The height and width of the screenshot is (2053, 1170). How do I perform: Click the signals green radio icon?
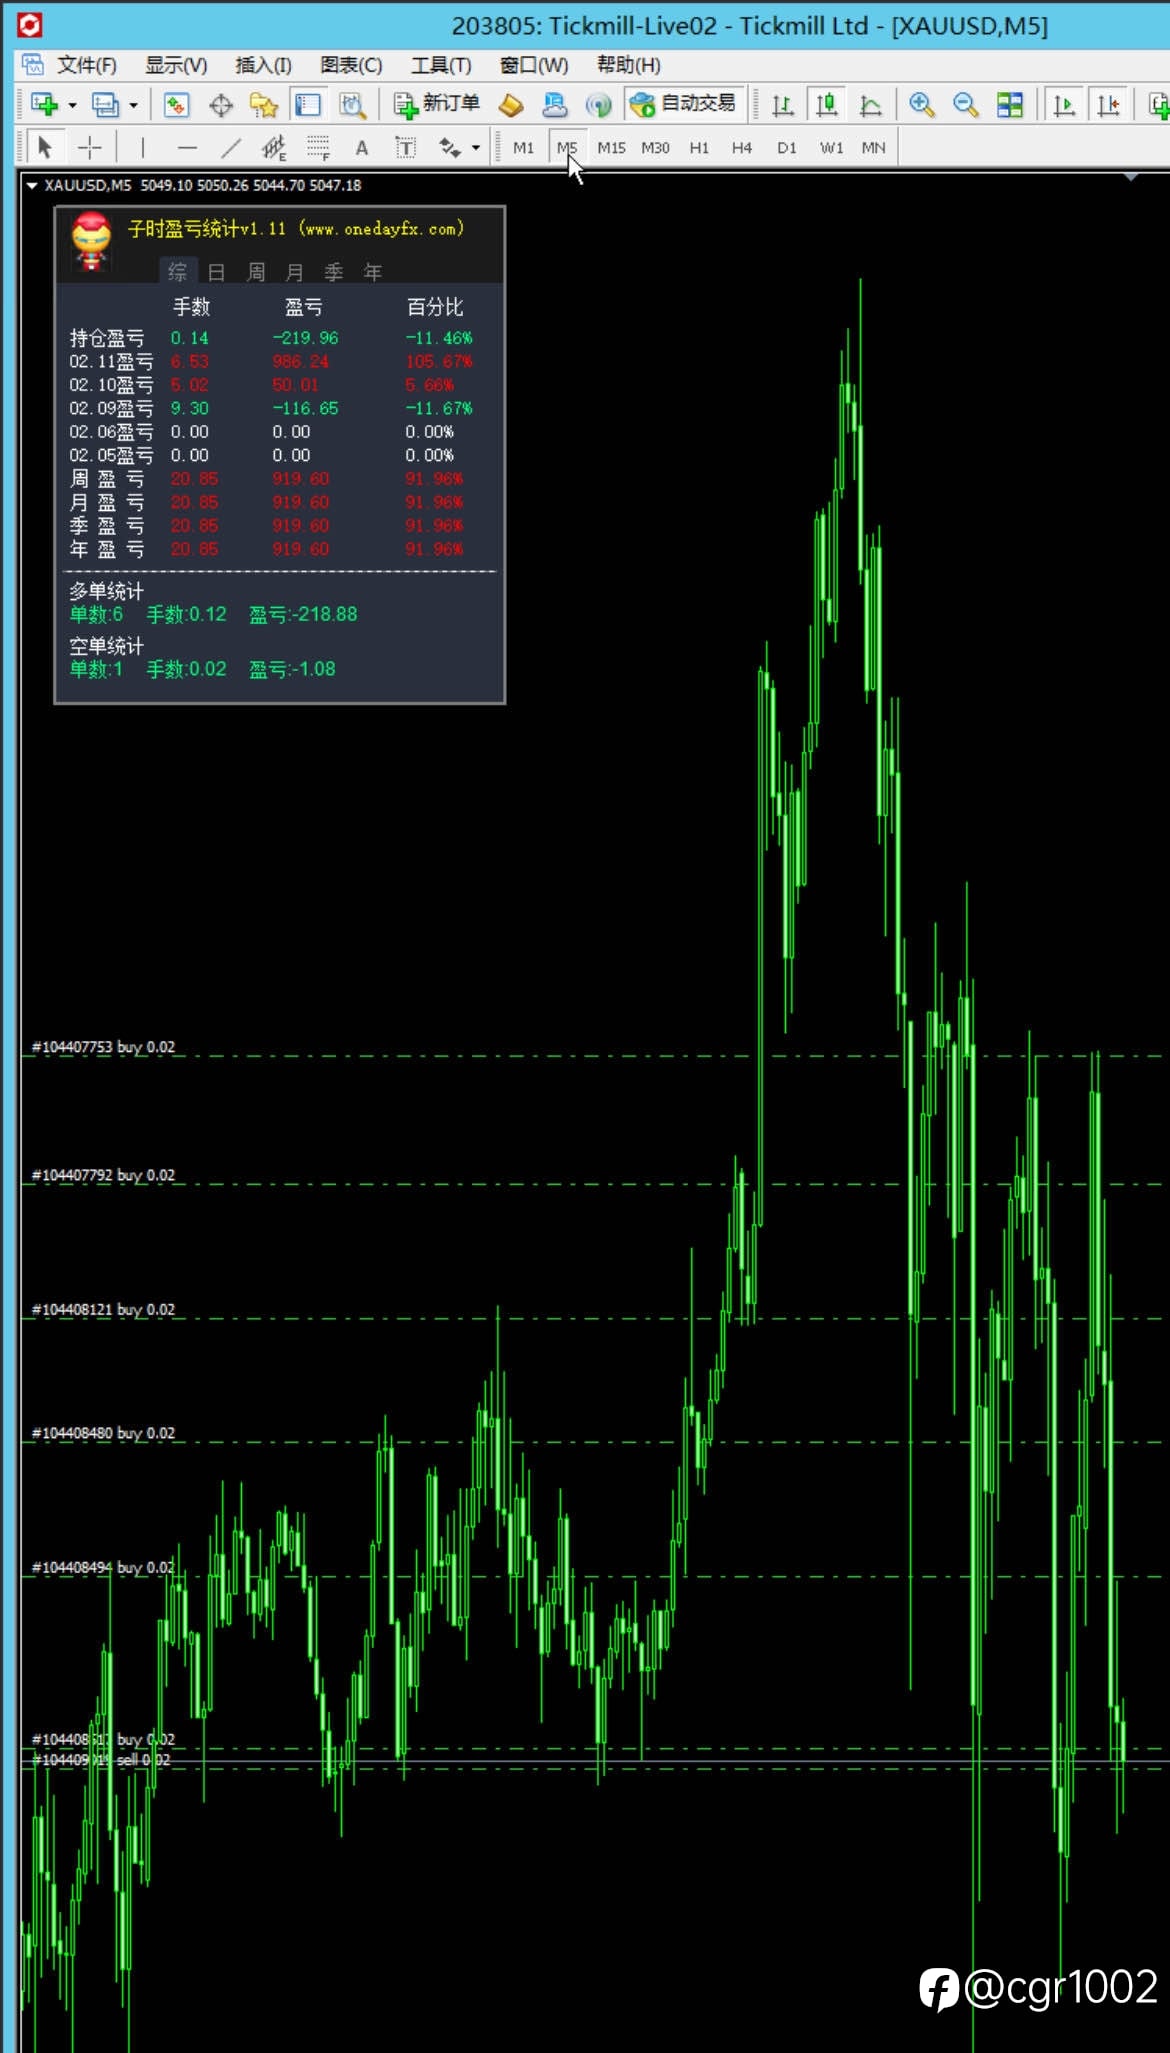click(x=598, y=104)
